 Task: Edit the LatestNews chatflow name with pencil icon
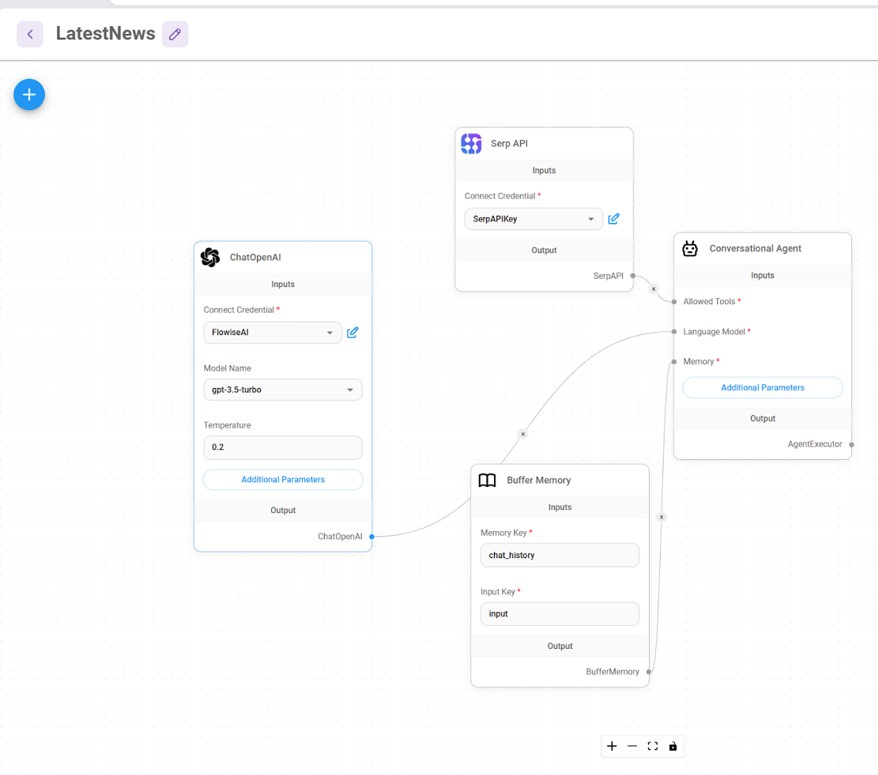(175, 34)
